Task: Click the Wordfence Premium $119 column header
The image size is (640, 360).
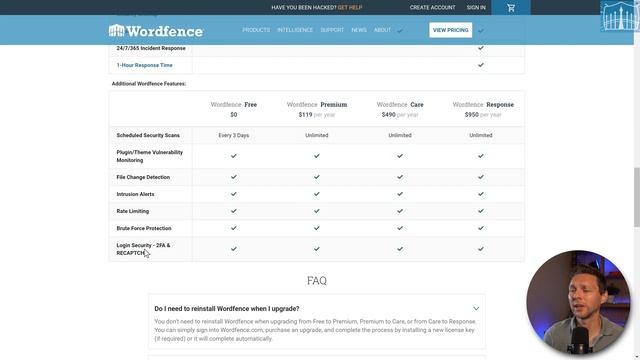Action: coord(317,109)
